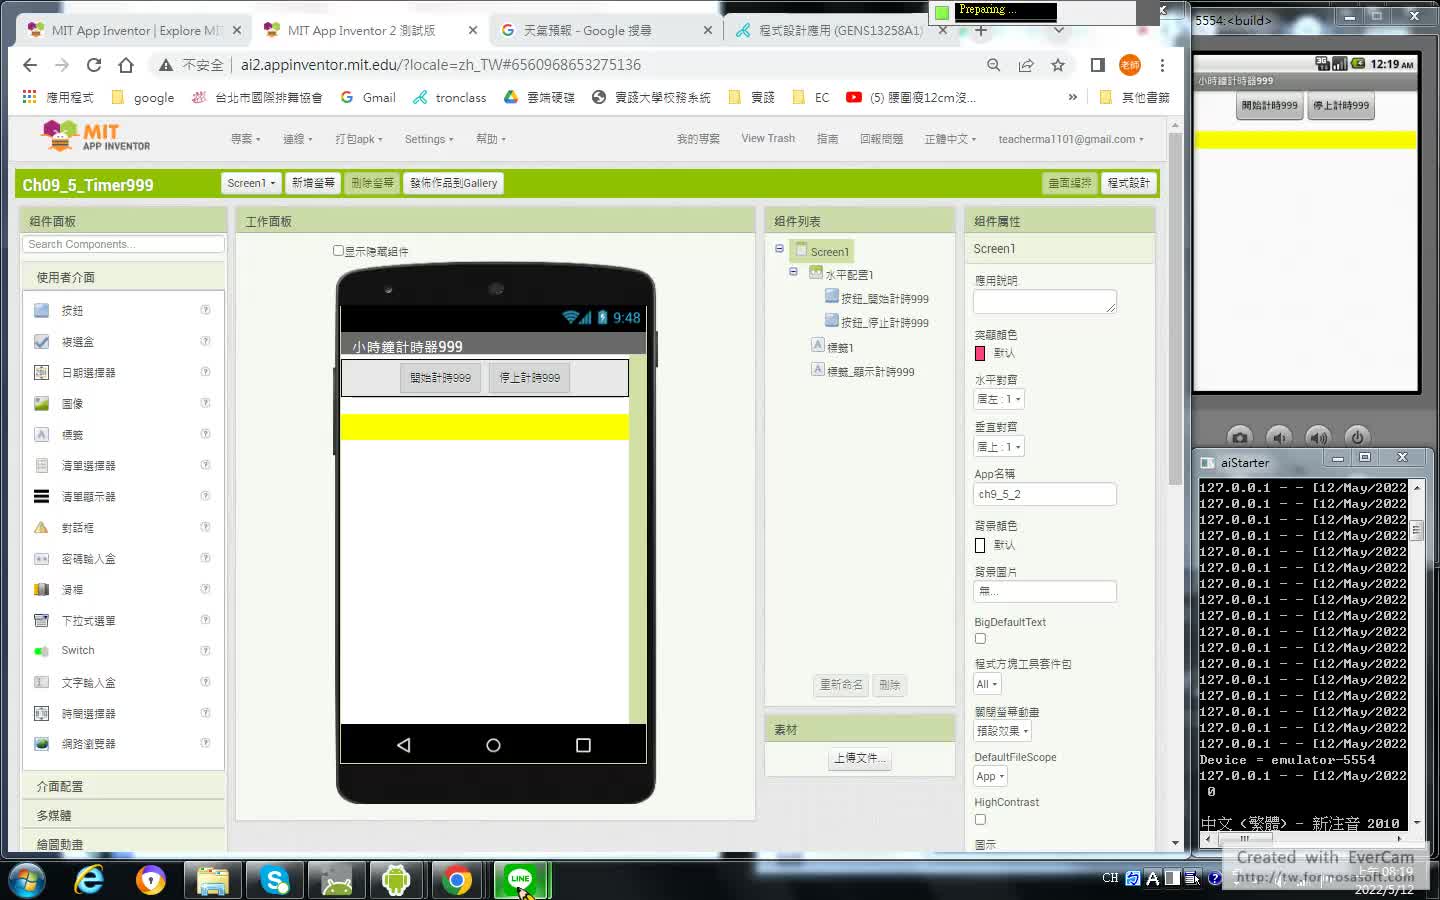
Task: Click the View Trash link
Action: [768, 139]
